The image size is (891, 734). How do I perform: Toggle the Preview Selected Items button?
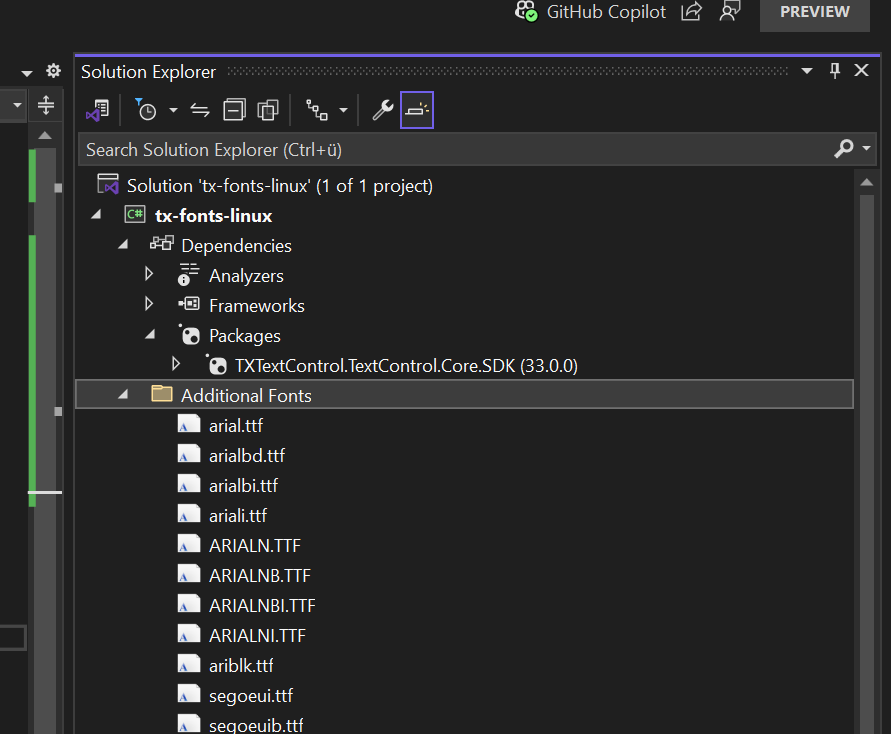[x=417, y=110]
